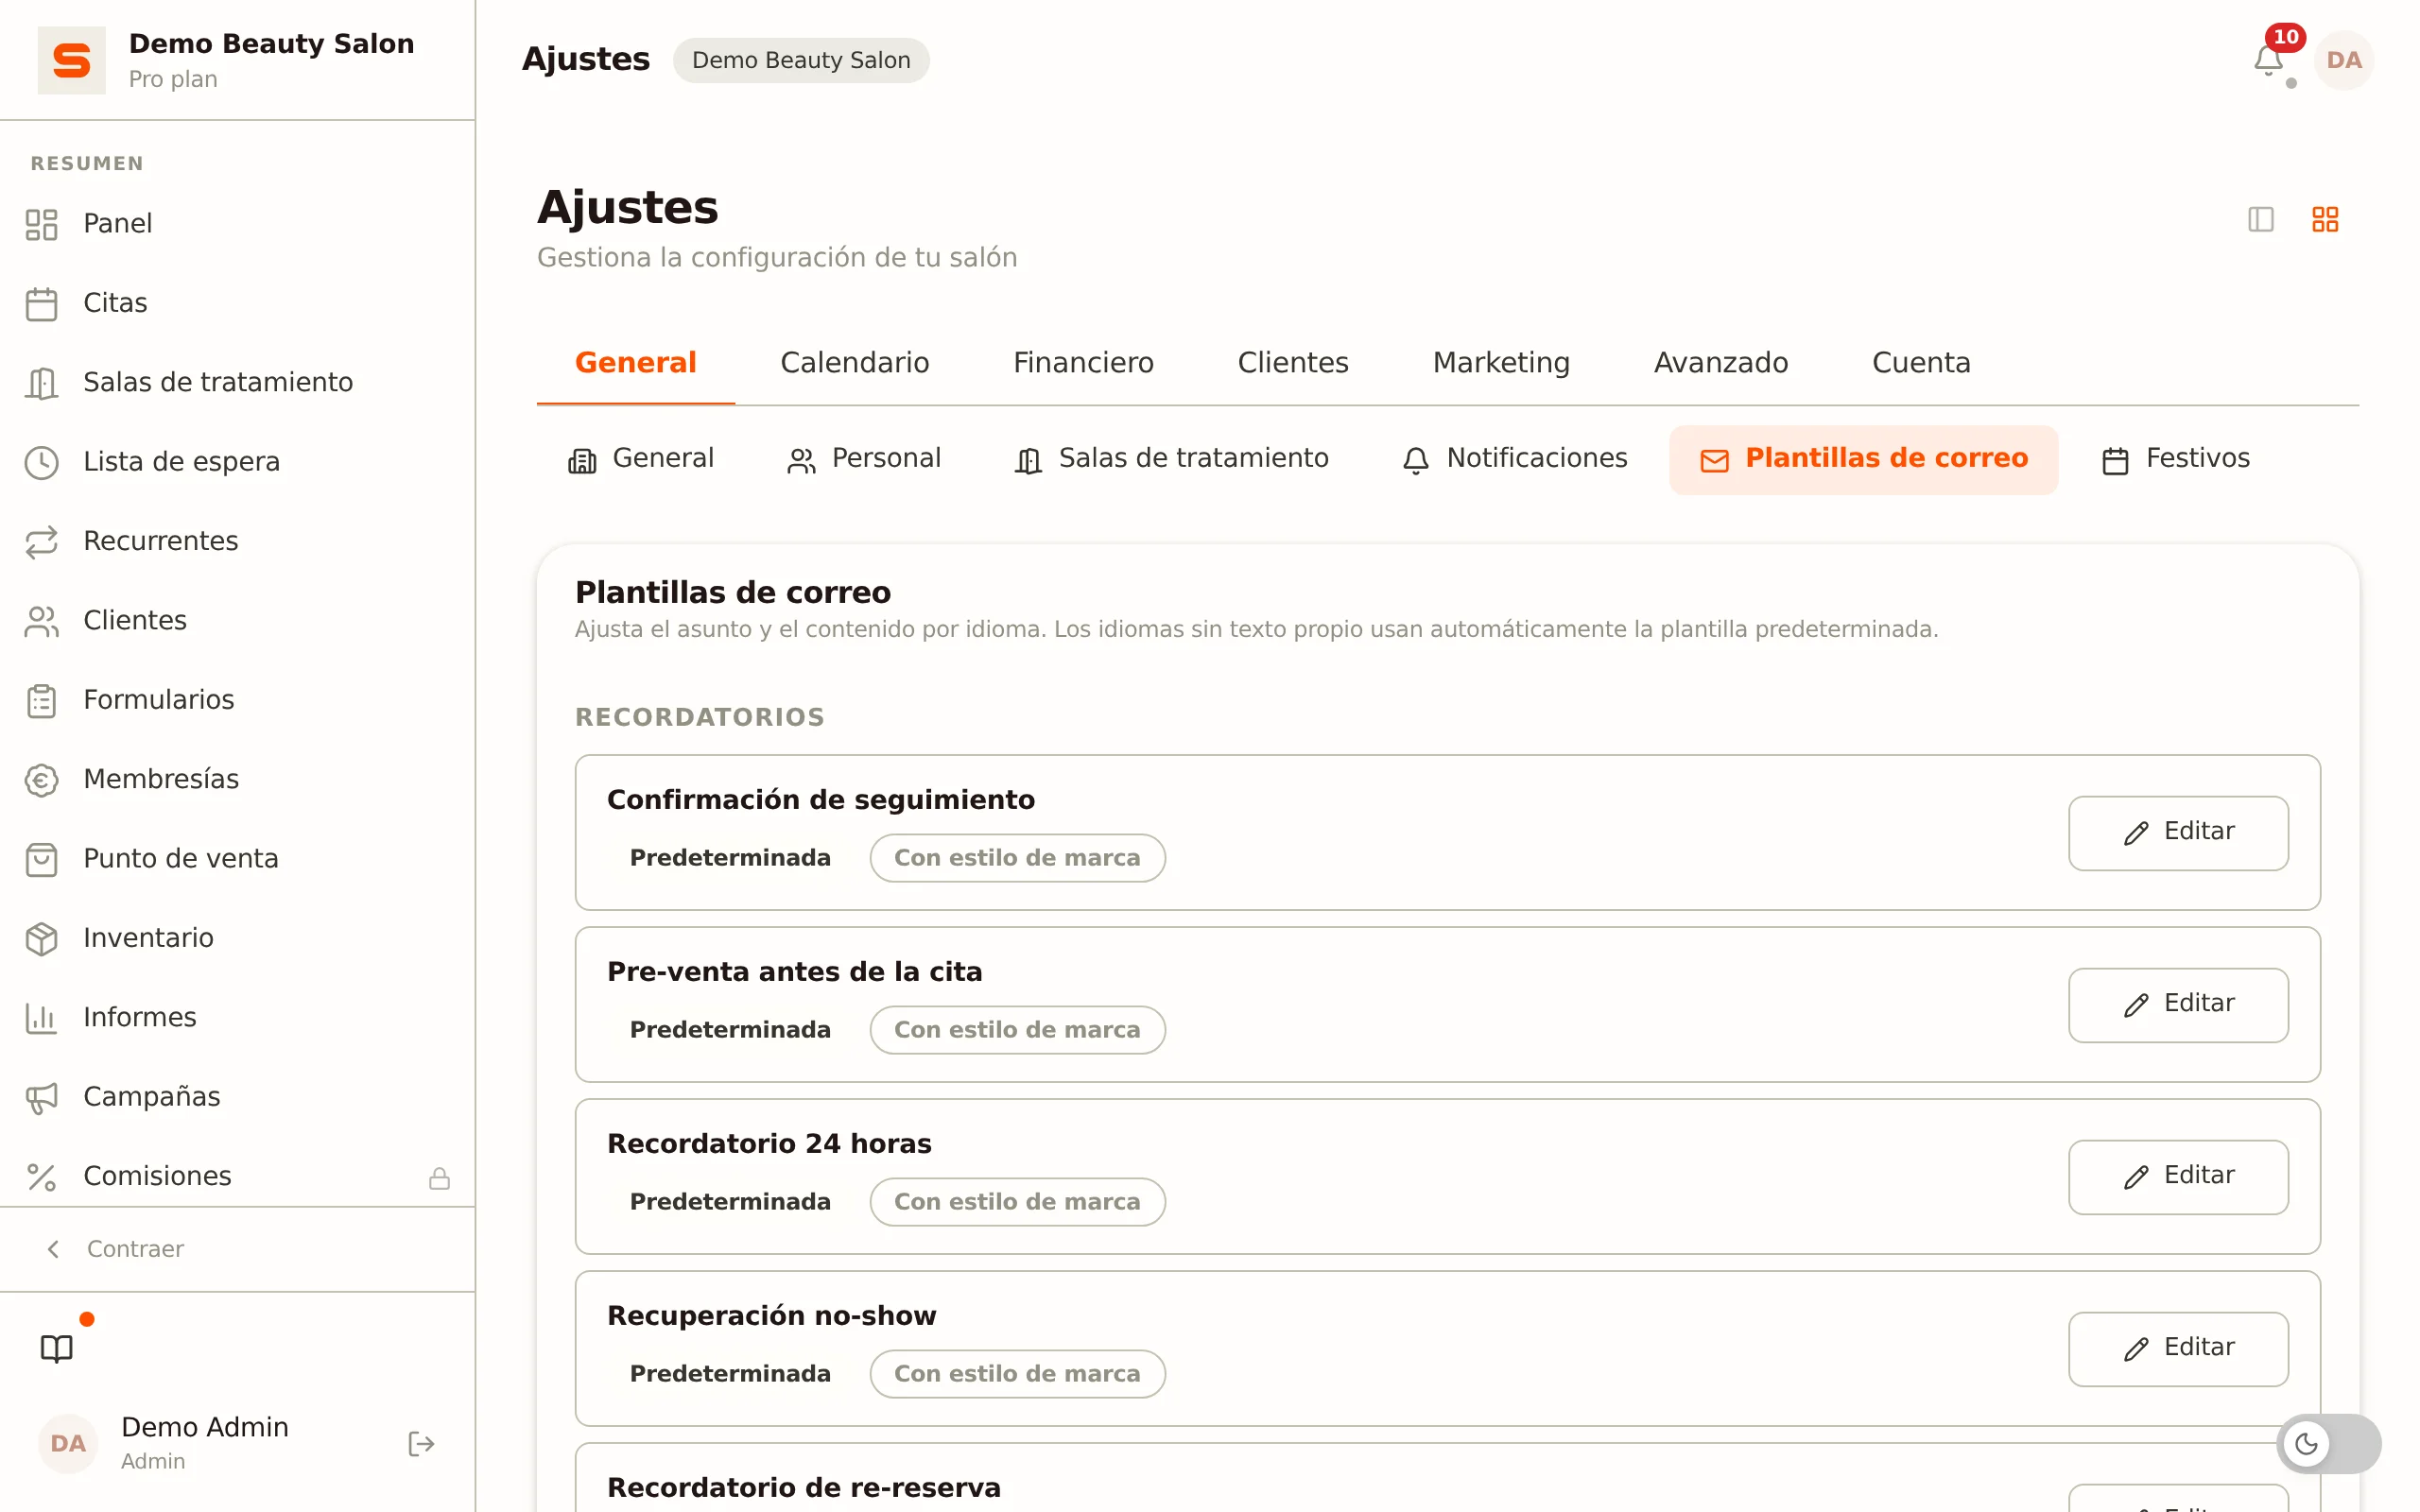The width and height of the screenshot is (2420, 1512).
Task: Switch to the Avanzado tab
Action: pyautogui.click(x=1720, y=362)
